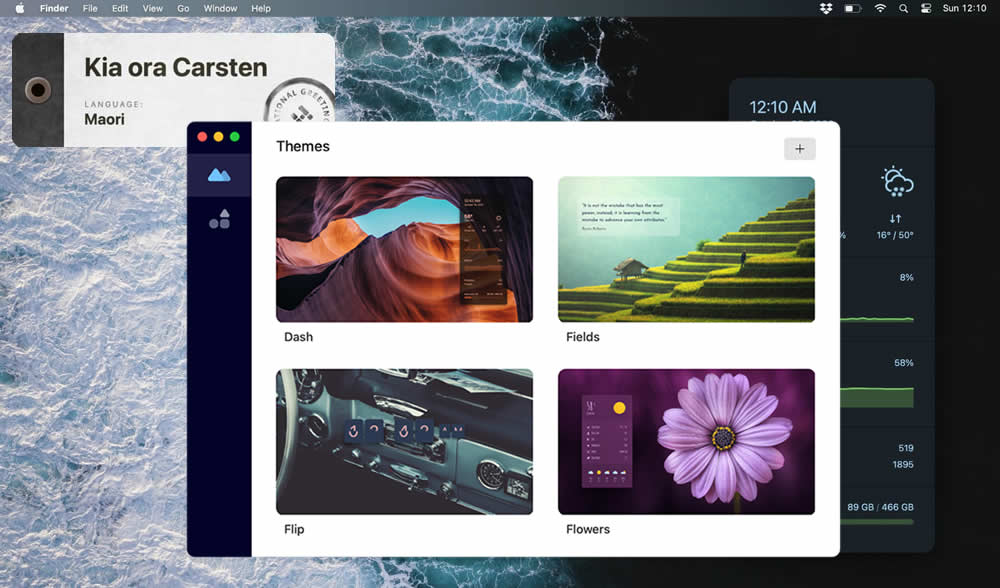Click the Kia ora Carsten greeting
Screen dimensions: 1000x588
(175, 68)
